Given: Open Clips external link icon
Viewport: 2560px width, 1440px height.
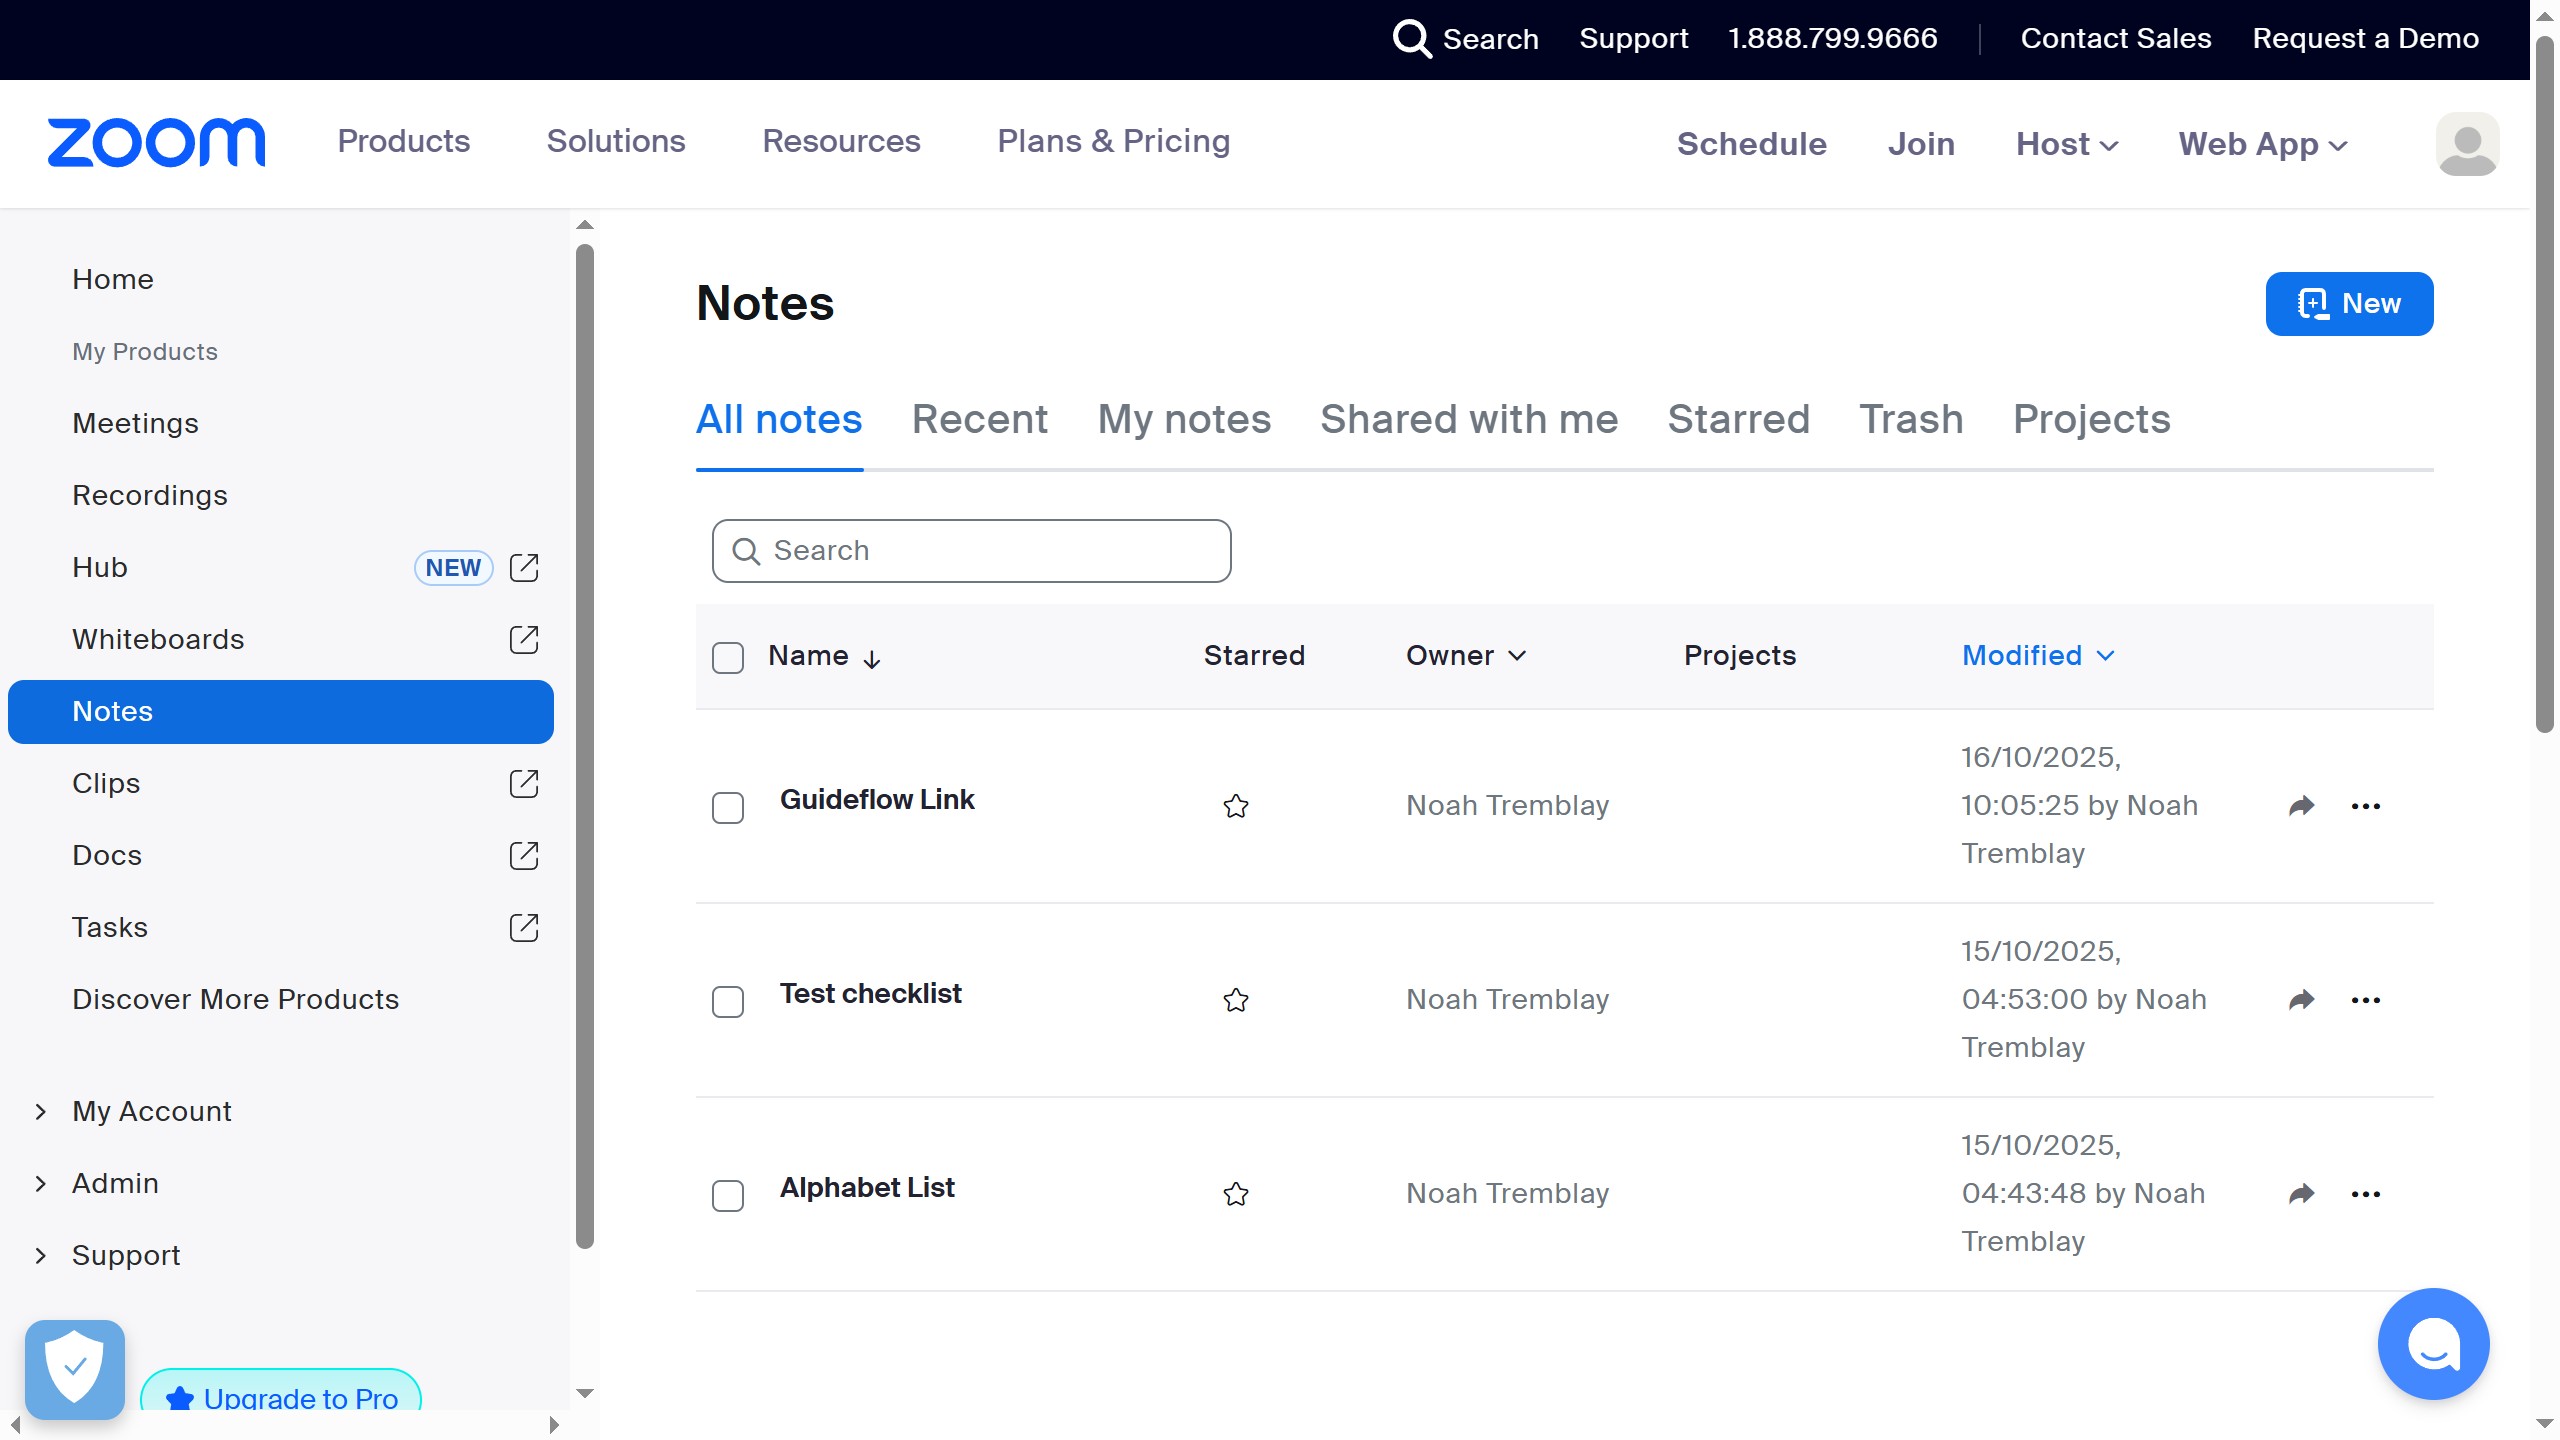Looking at the screenshot, I should click(524, 784).
